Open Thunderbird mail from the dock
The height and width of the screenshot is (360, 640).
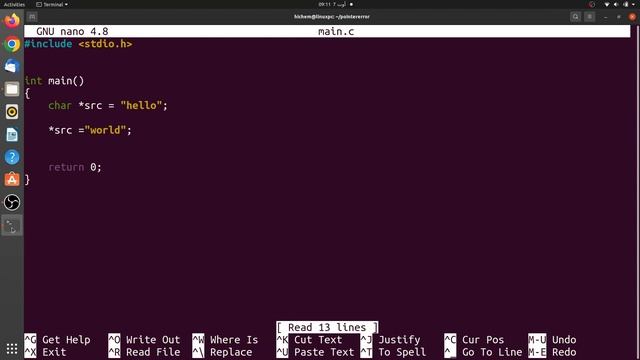point(12,66)
